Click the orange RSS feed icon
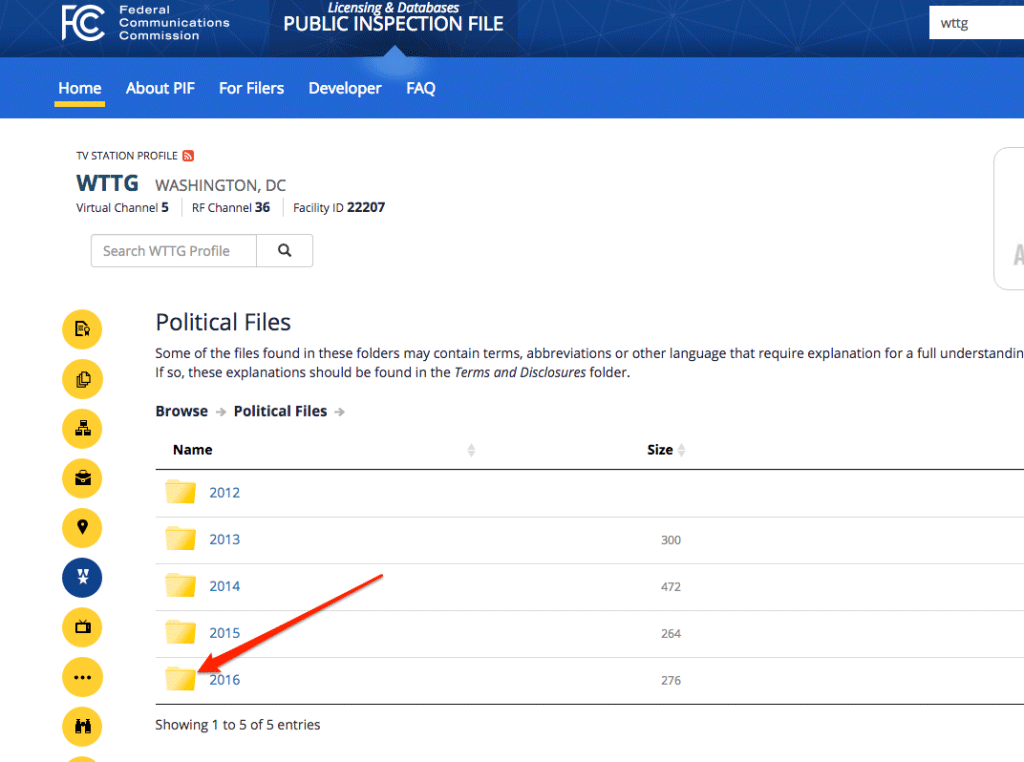The height and width of the screenshot is (762, 1024). click(x=188, y=156)
